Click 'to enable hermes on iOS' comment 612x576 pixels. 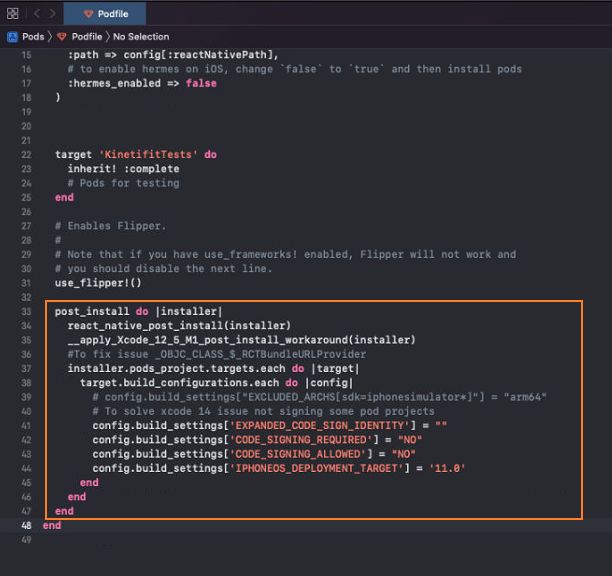(x=295, y=69)
